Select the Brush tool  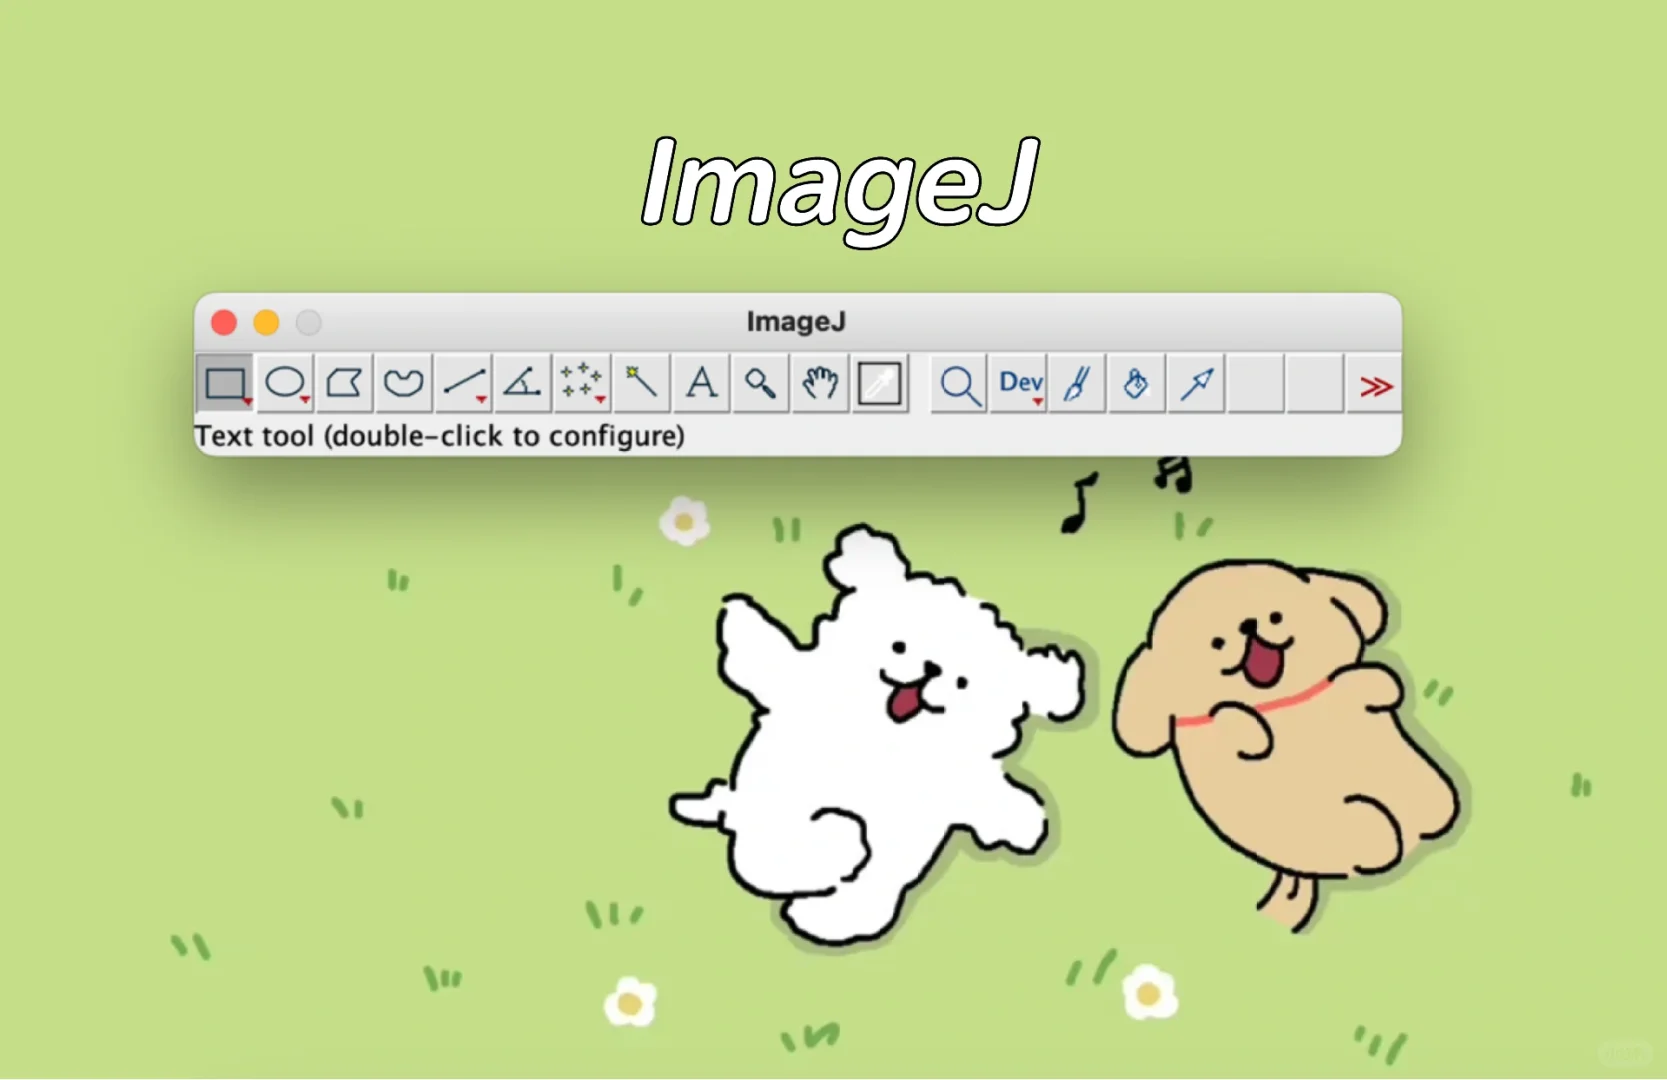tap(1077, 383)
